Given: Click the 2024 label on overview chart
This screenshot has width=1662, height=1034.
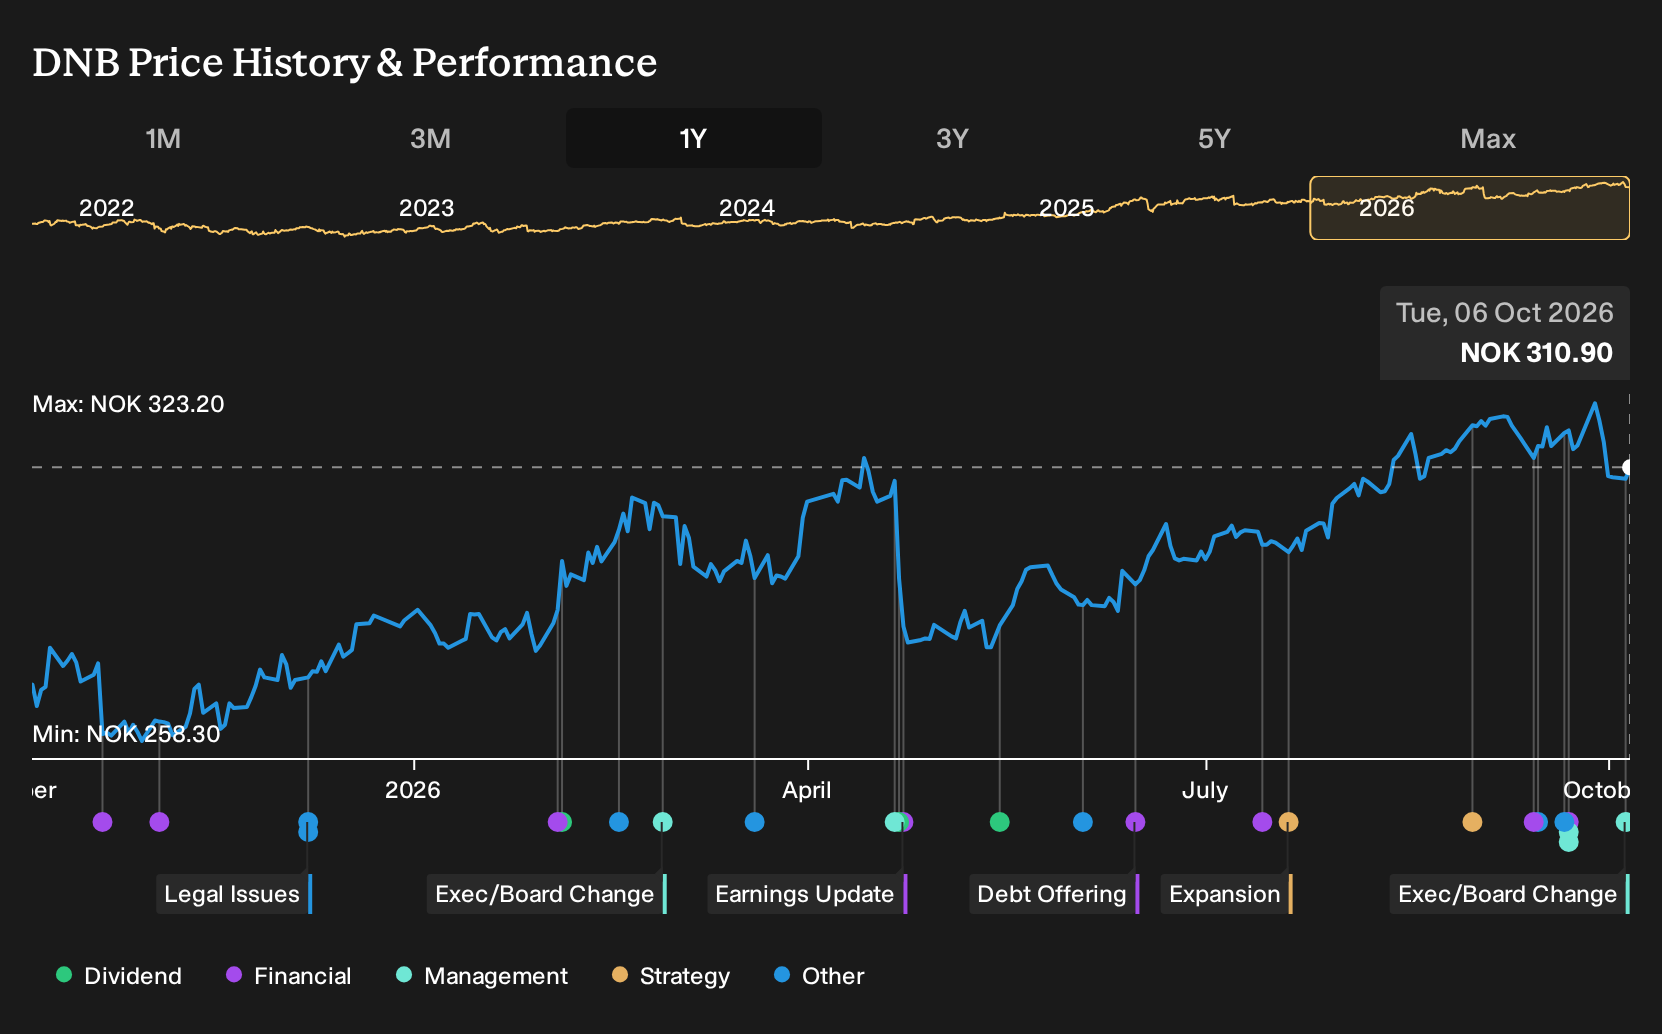Looking at the screenshot, I should click(x=746, y=208).
